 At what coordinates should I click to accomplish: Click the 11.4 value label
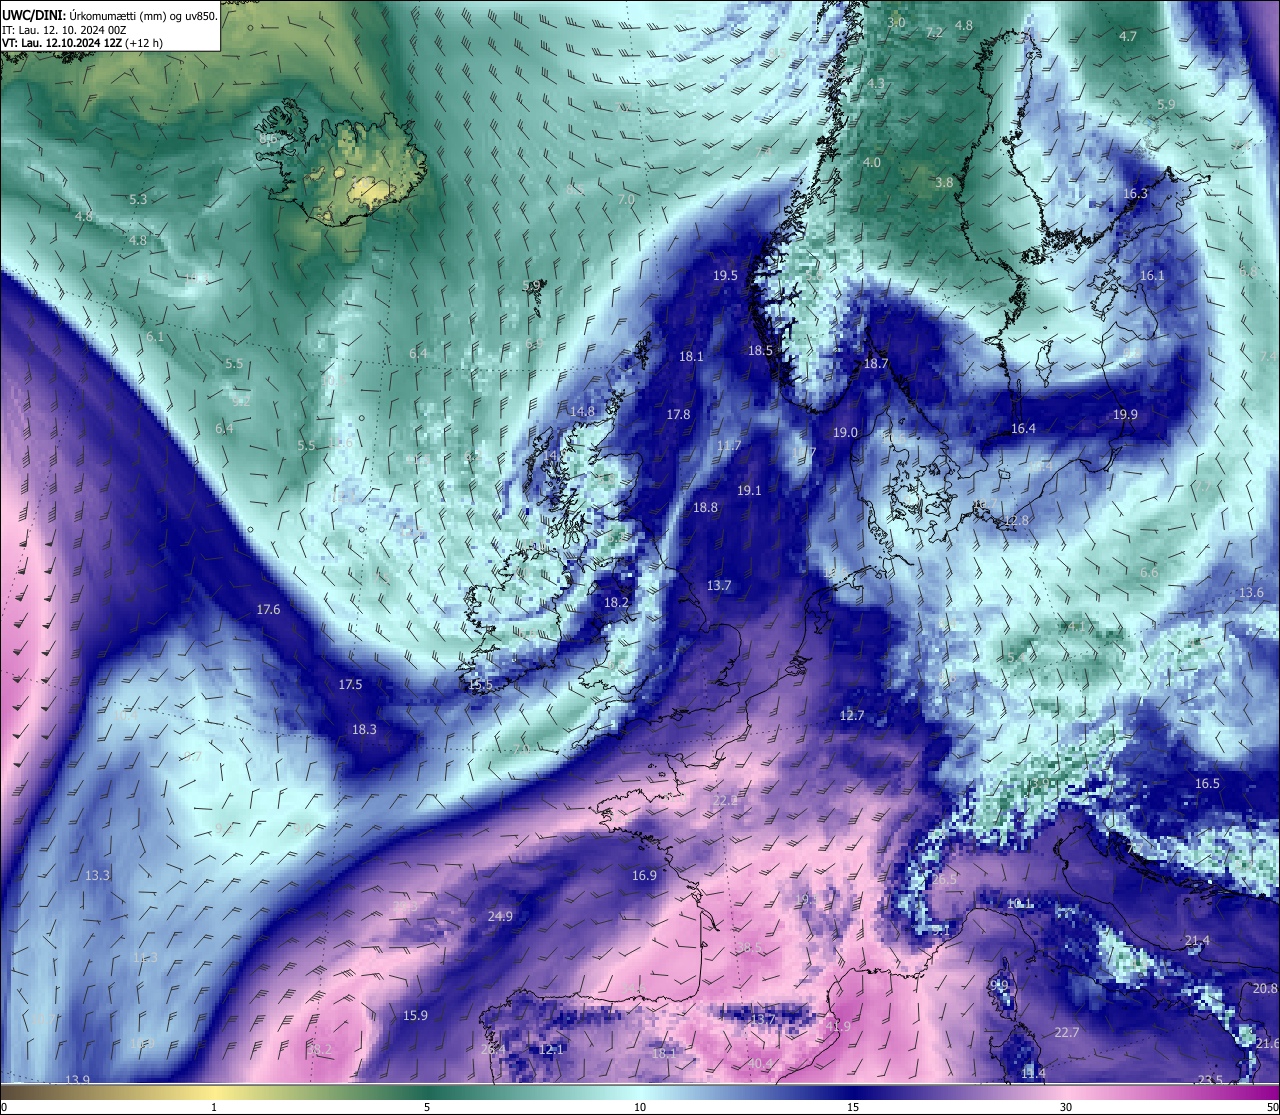point(1033,1074)
